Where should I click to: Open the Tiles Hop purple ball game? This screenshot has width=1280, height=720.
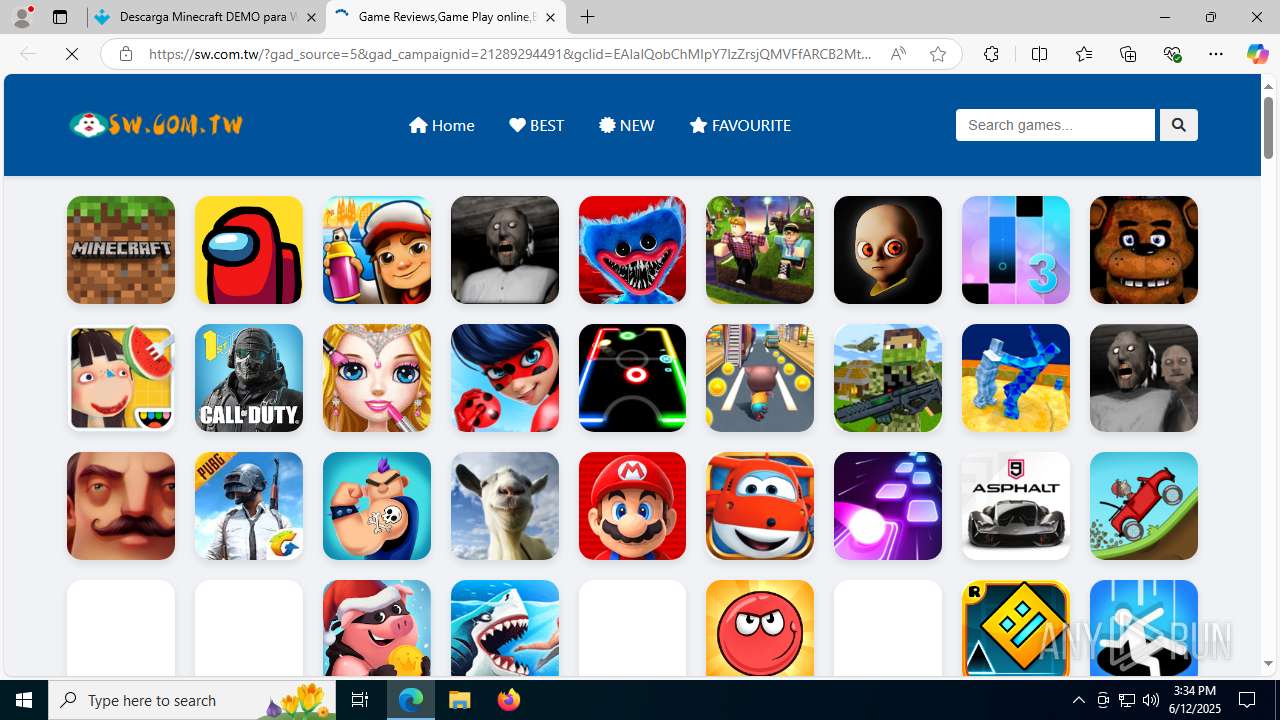888,506
